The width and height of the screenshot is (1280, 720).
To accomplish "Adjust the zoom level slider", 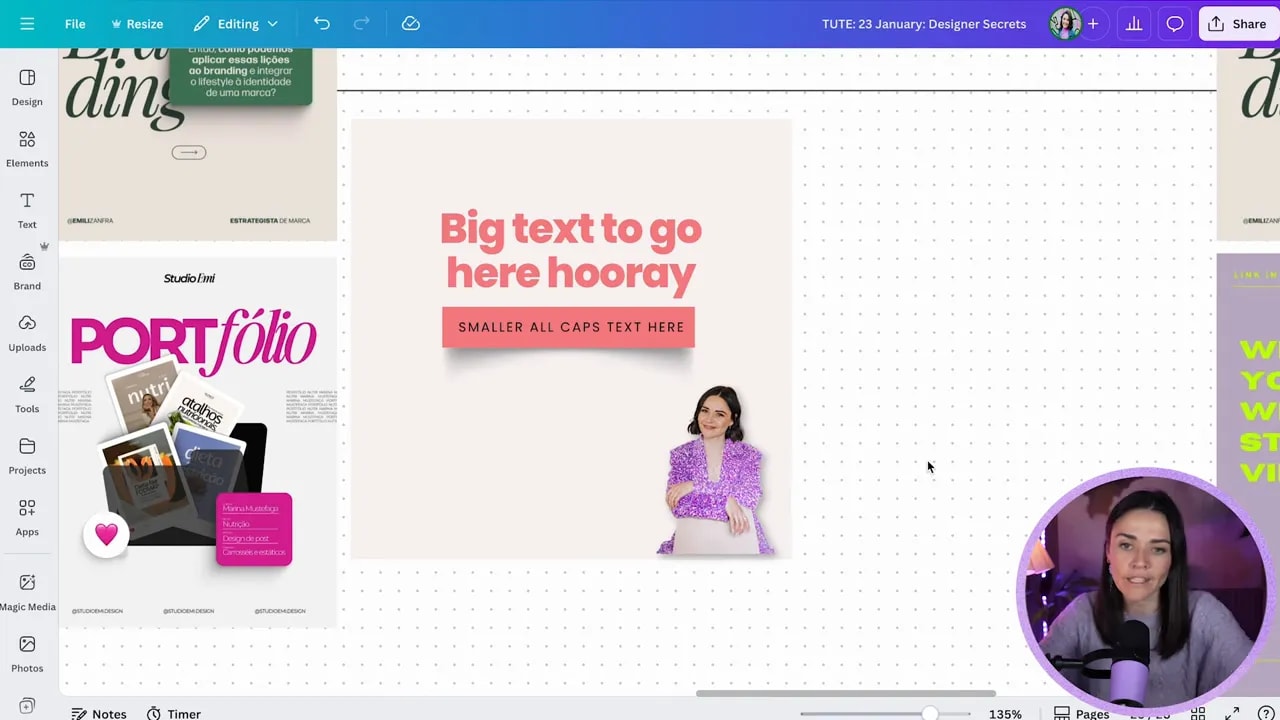I will [x=930, y=713].
